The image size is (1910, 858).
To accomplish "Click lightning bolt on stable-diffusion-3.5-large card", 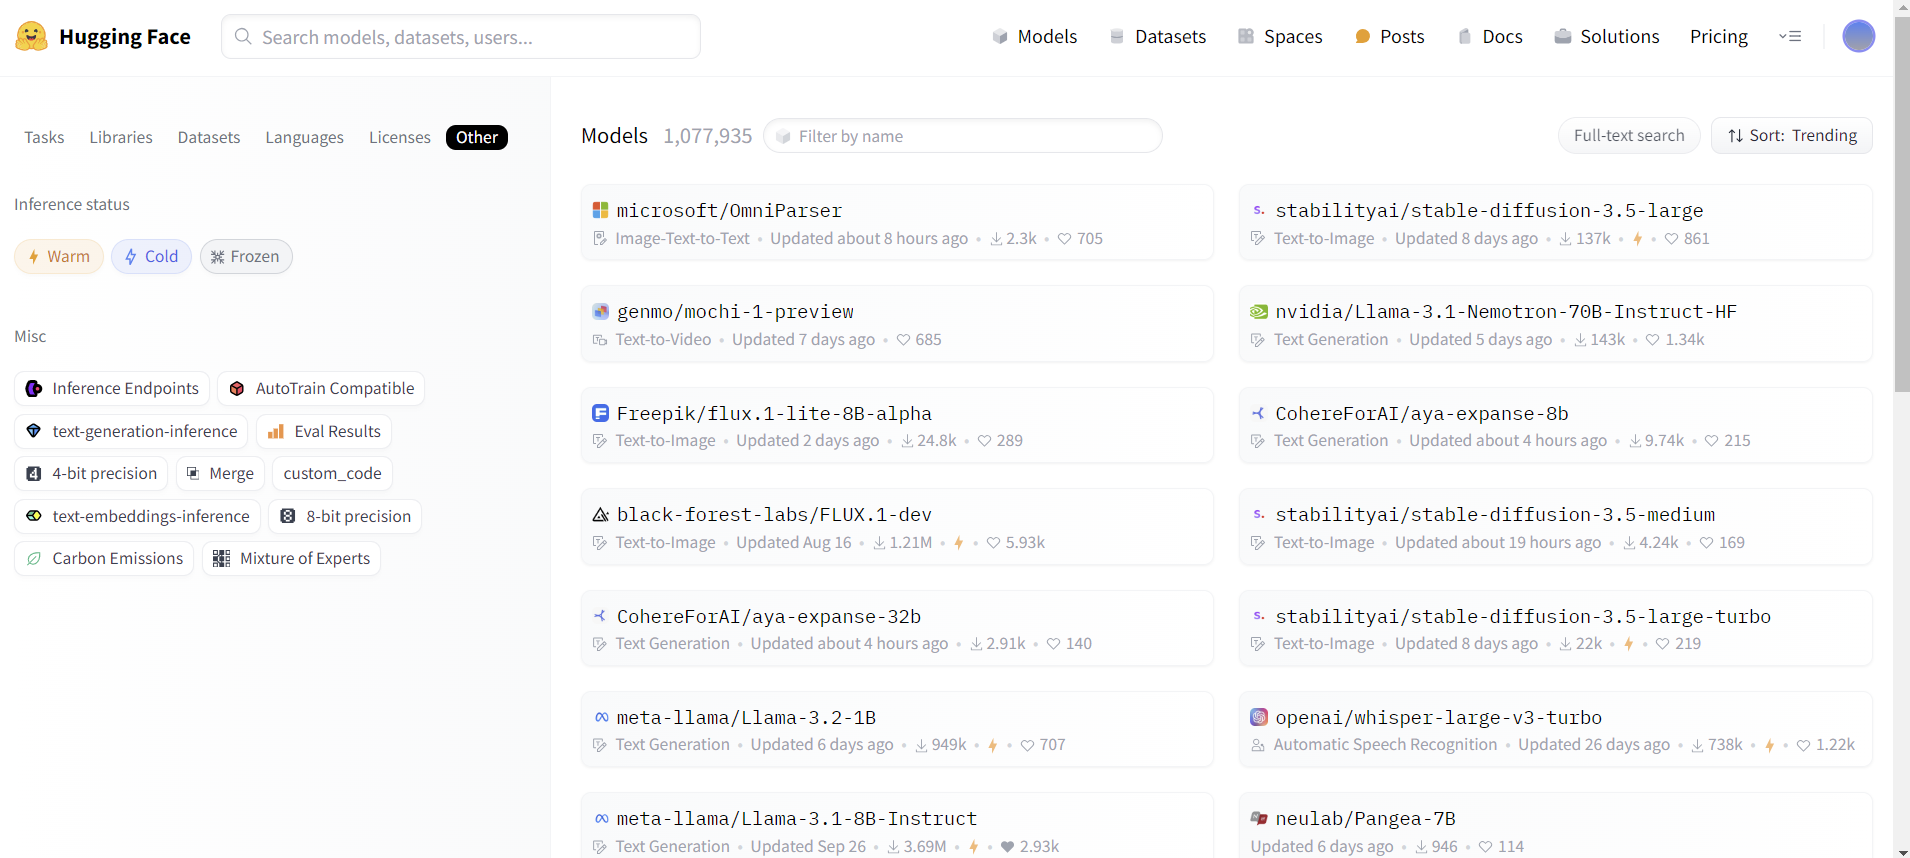I will [x=1637, y=239].
